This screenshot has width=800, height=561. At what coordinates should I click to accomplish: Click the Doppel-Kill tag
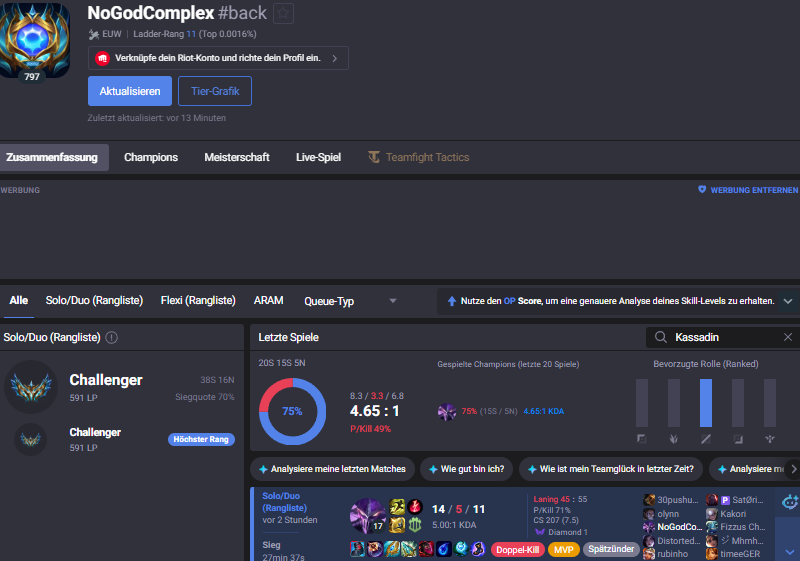pos(517,550)
